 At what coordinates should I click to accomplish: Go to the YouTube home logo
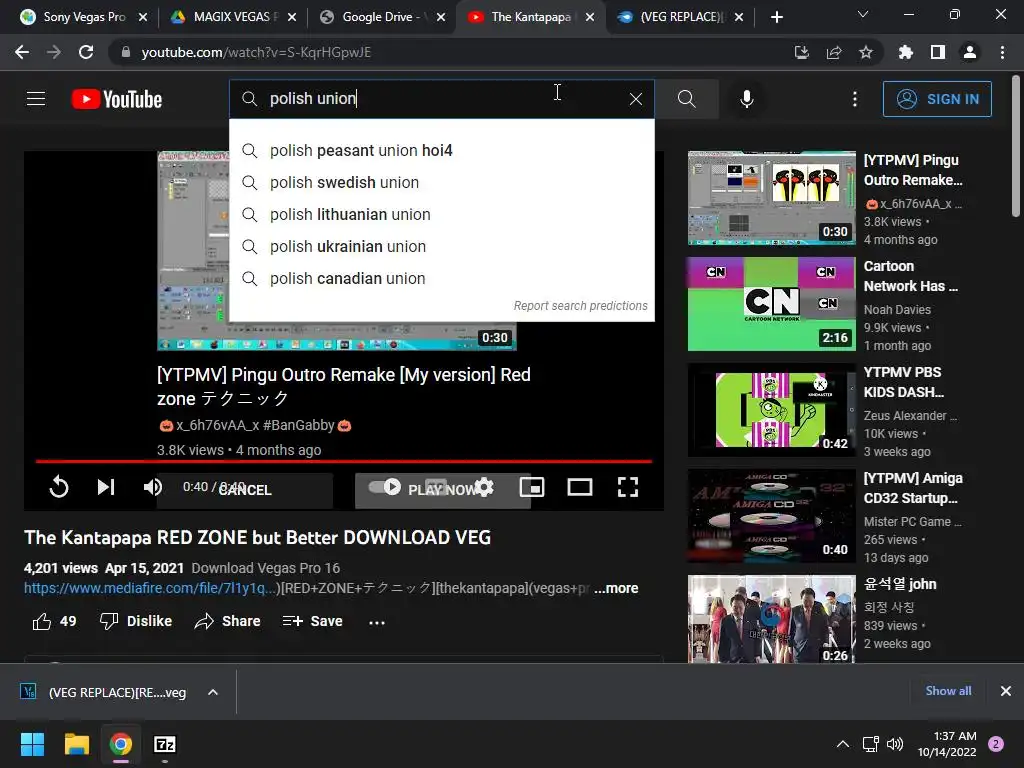tap(117, 99)
